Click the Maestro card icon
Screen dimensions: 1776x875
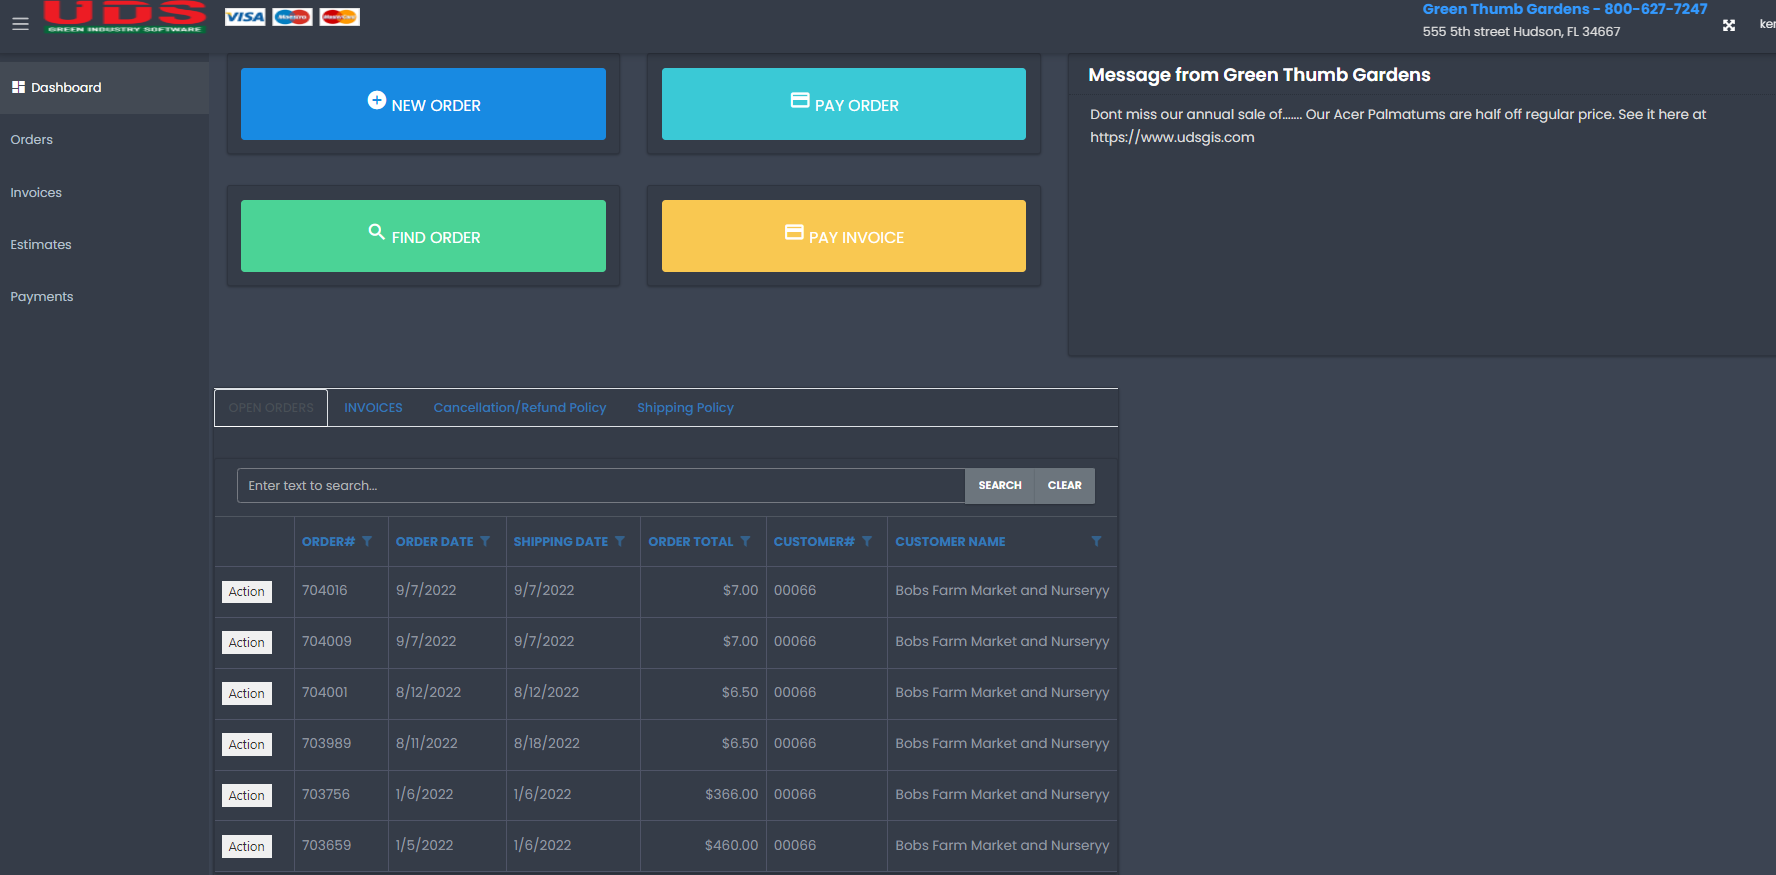pos(292,17)
